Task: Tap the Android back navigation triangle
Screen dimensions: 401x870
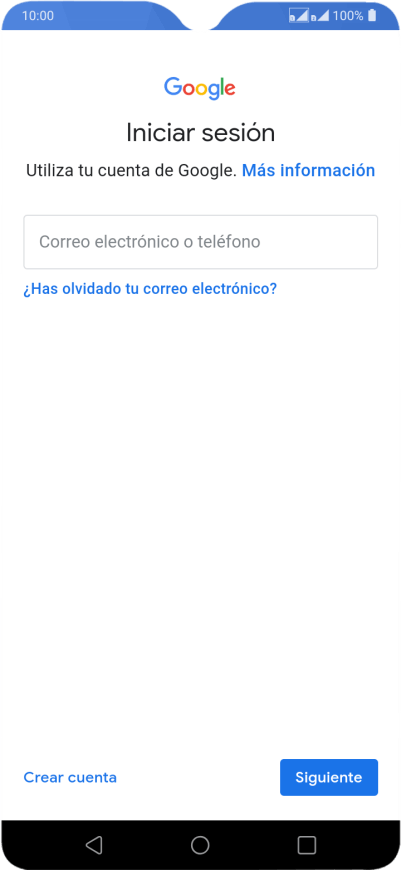Action: 94,844
